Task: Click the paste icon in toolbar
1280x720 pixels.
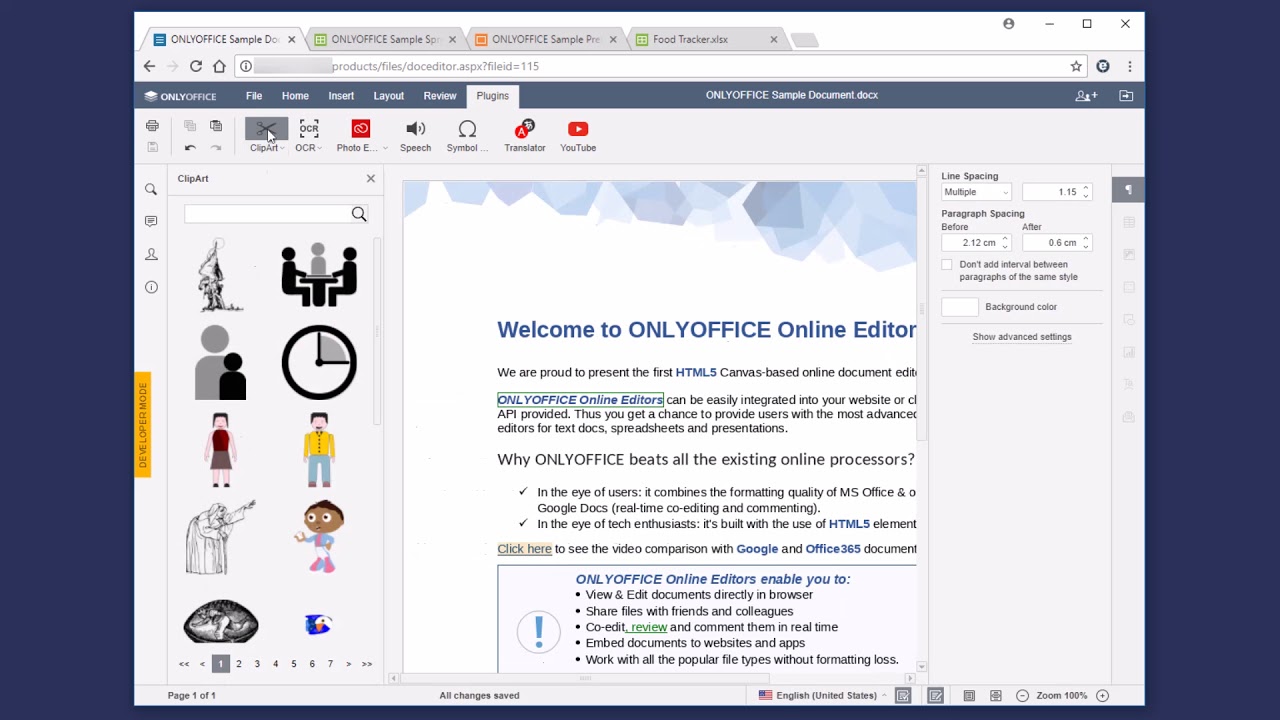Action: pyautogui.click(x=216, y=126)
